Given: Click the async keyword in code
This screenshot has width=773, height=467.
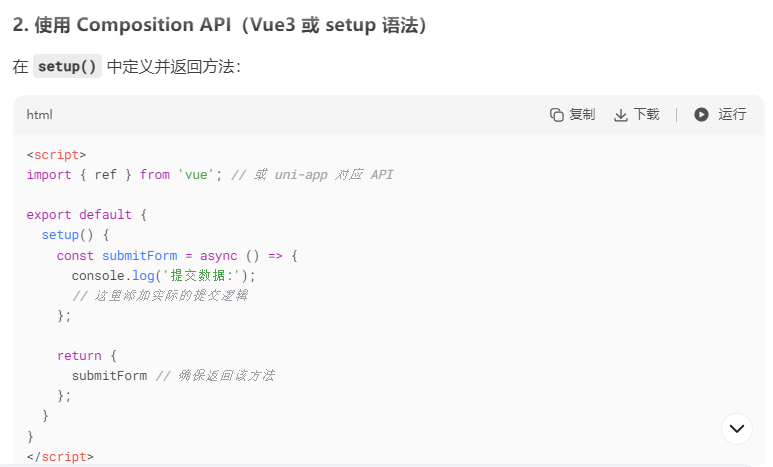Looking at the screenshot, I should click(x=218, y=256).
